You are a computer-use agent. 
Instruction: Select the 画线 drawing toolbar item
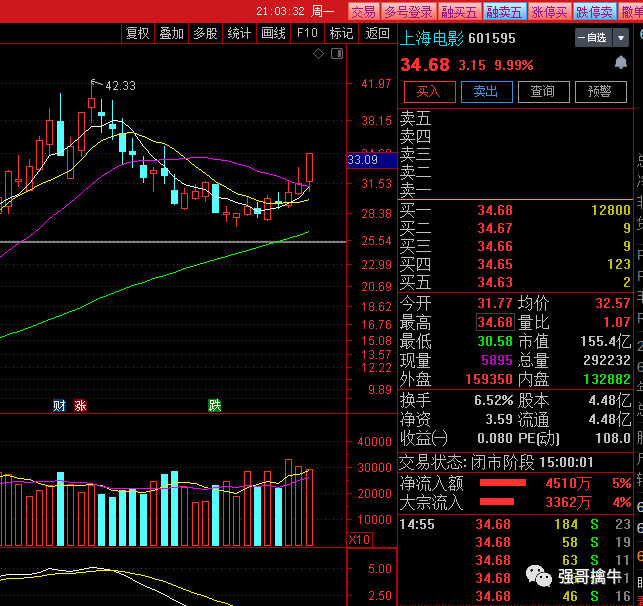[273, 33]
